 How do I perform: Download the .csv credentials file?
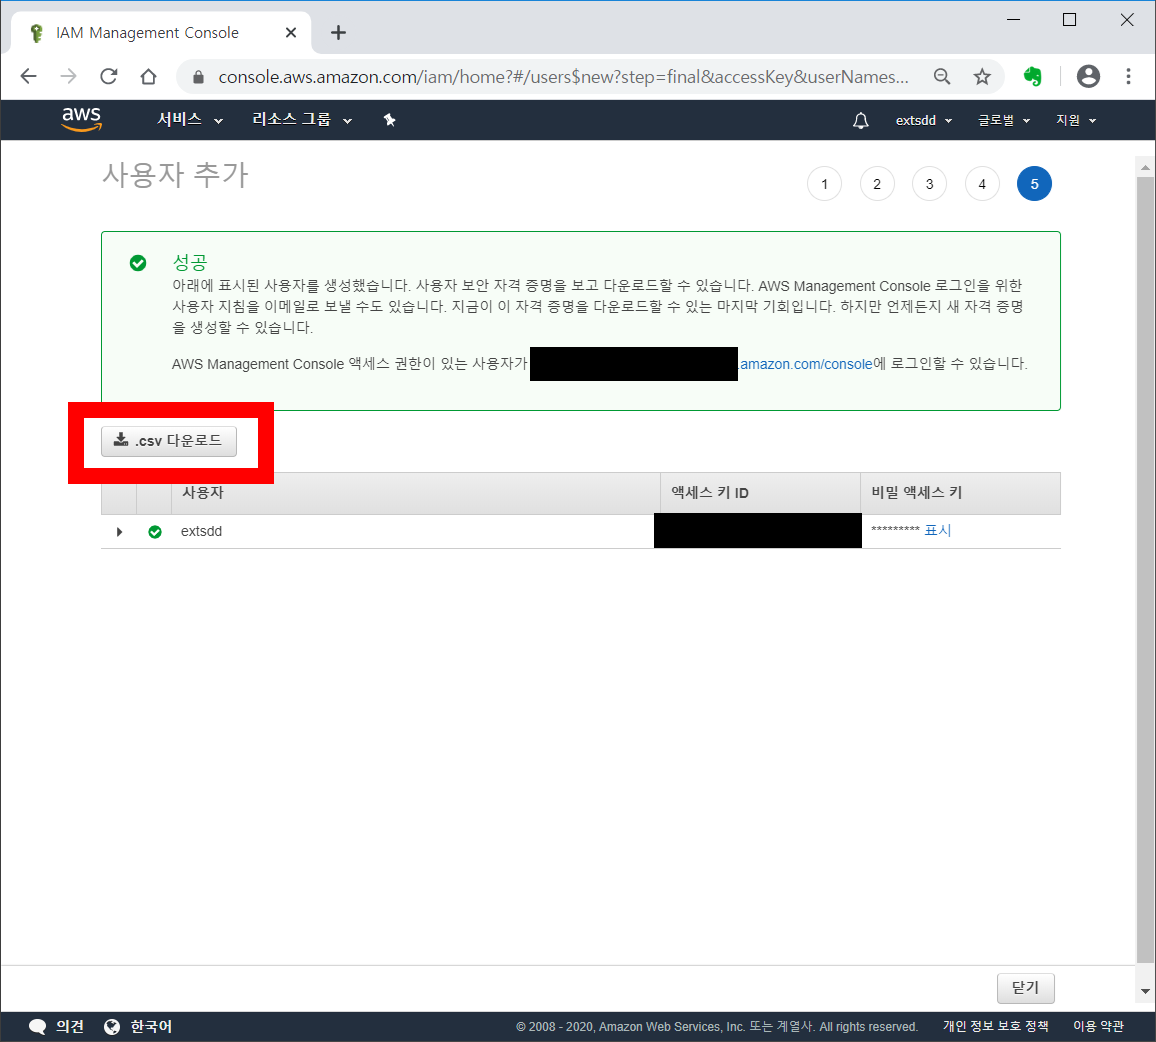coord(169,441)
